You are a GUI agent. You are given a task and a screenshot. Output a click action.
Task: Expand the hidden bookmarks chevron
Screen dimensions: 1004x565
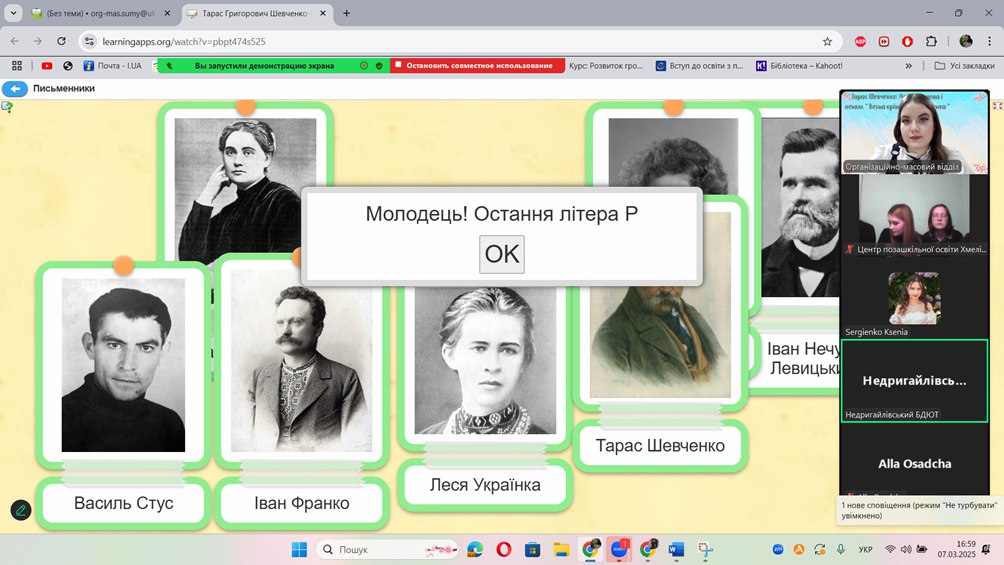point(908,66)
